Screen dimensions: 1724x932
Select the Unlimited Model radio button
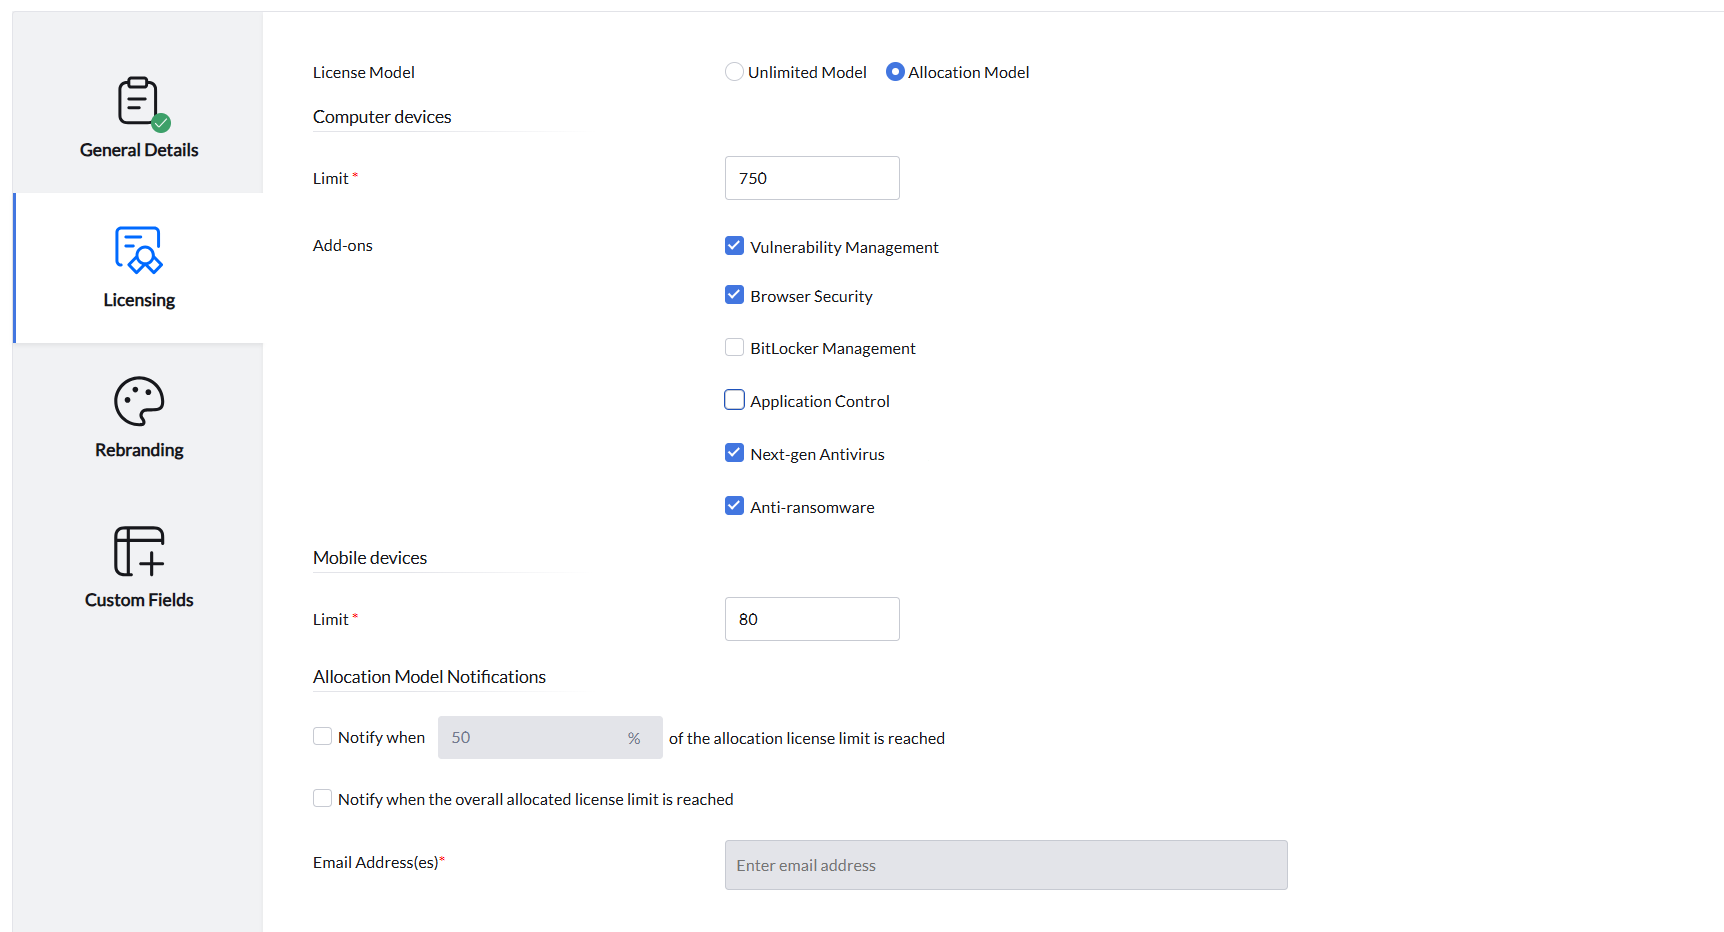(735, 72)
